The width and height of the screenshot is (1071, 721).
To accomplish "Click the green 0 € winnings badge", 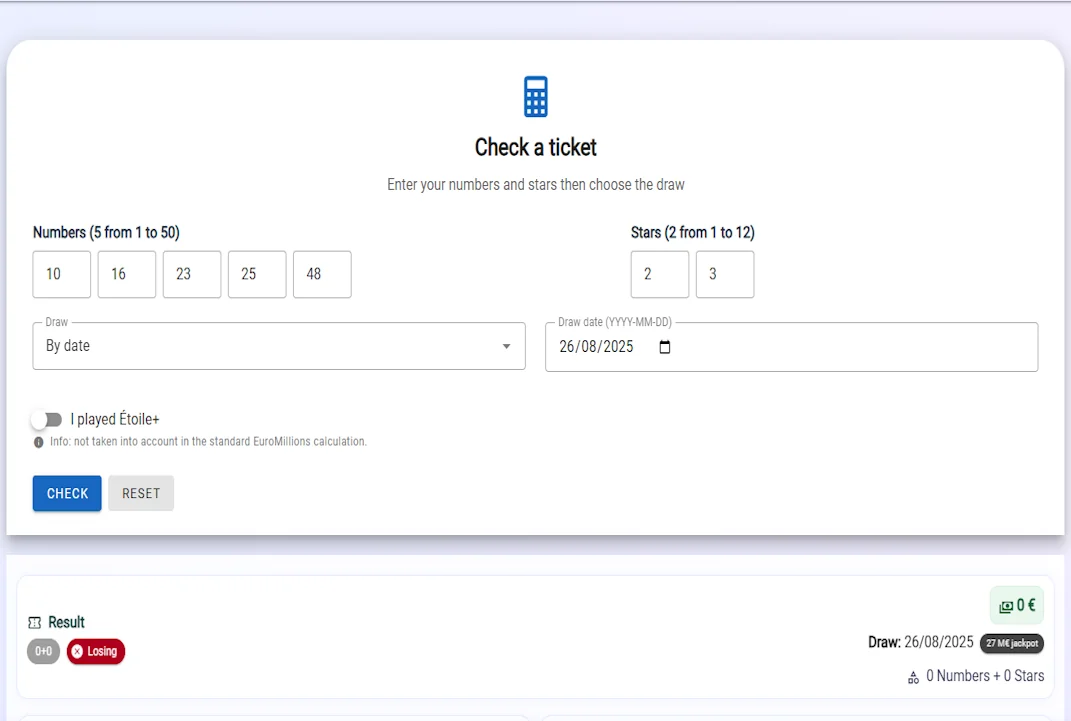I will coord(1017,605).
